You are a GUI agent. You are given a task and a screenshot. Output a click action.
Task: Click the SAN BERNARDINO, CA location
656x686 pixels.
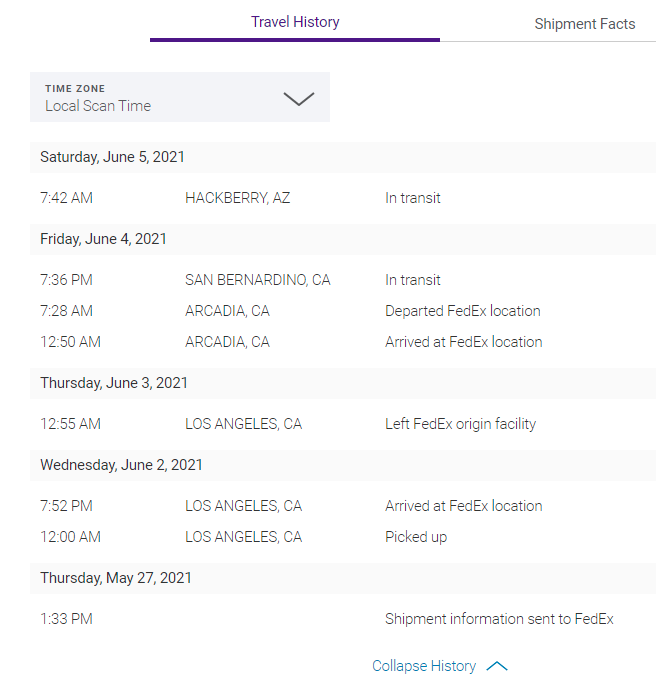click(257, 280)
